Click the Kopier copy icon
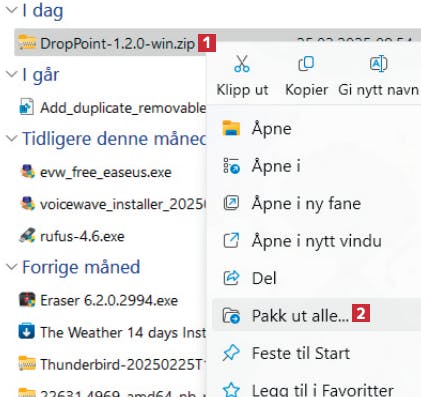The width and height of the screenshot is (421, 397). (306, 64)
